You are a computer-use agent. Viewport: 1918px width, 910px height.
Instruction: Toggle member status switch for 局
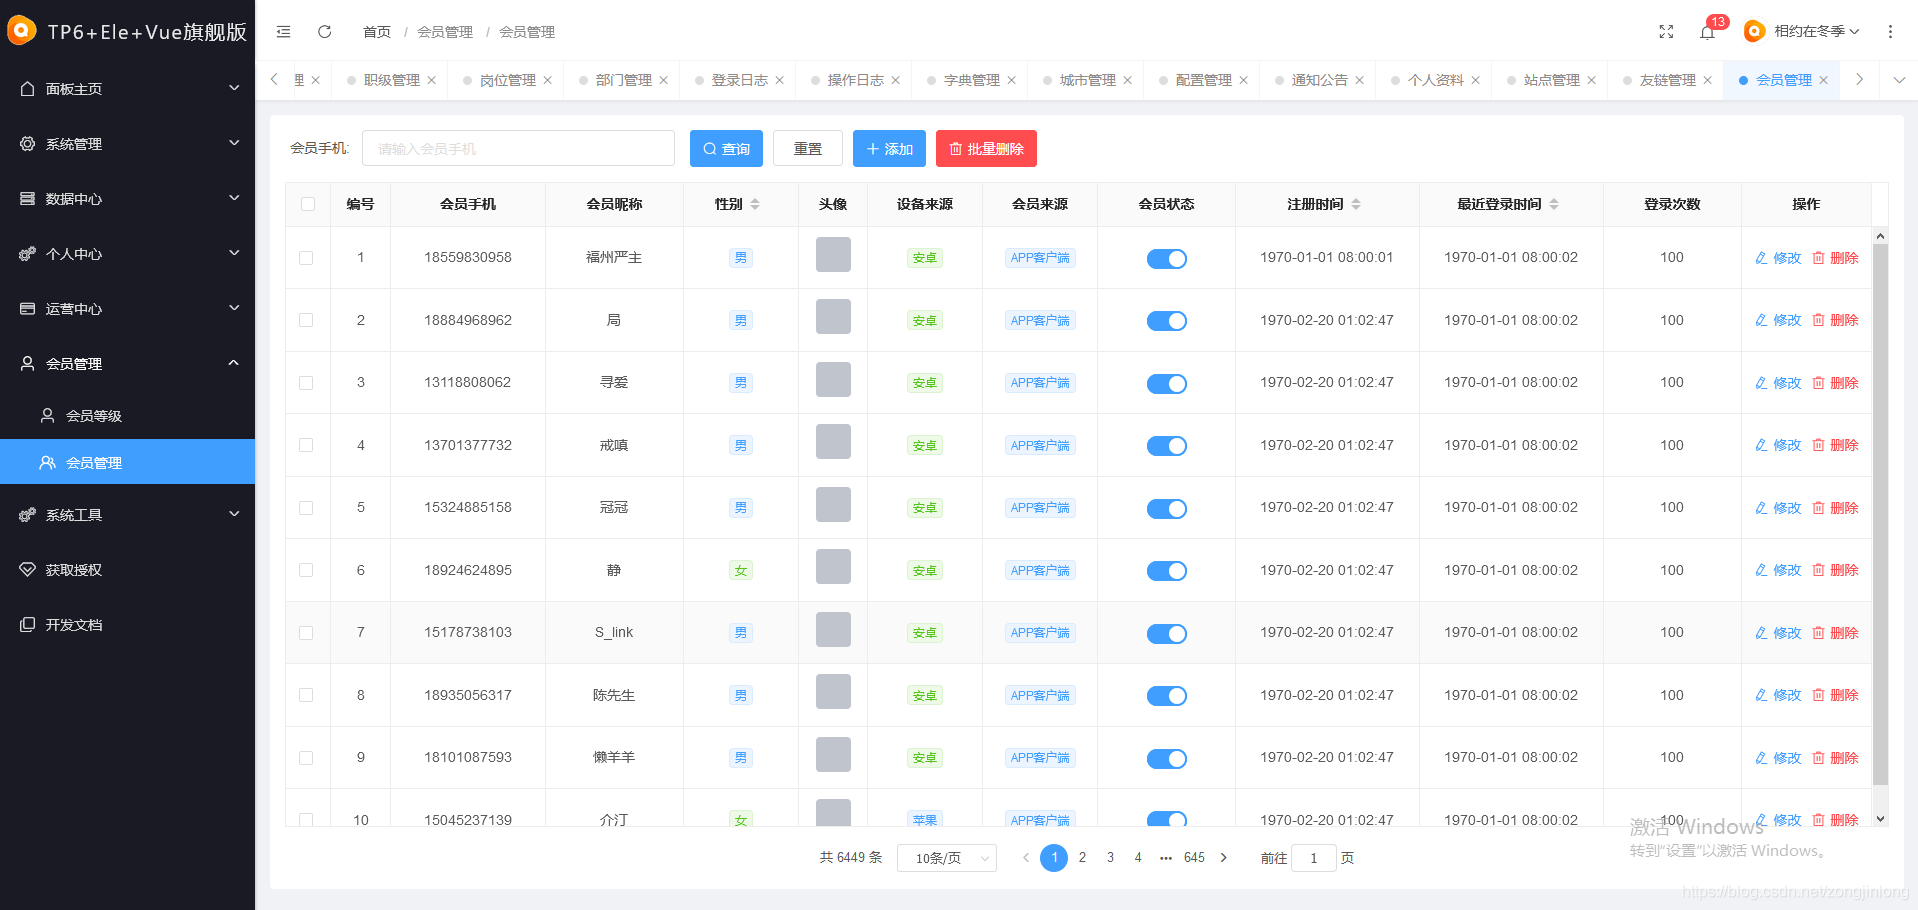[x=1167, y=321]
